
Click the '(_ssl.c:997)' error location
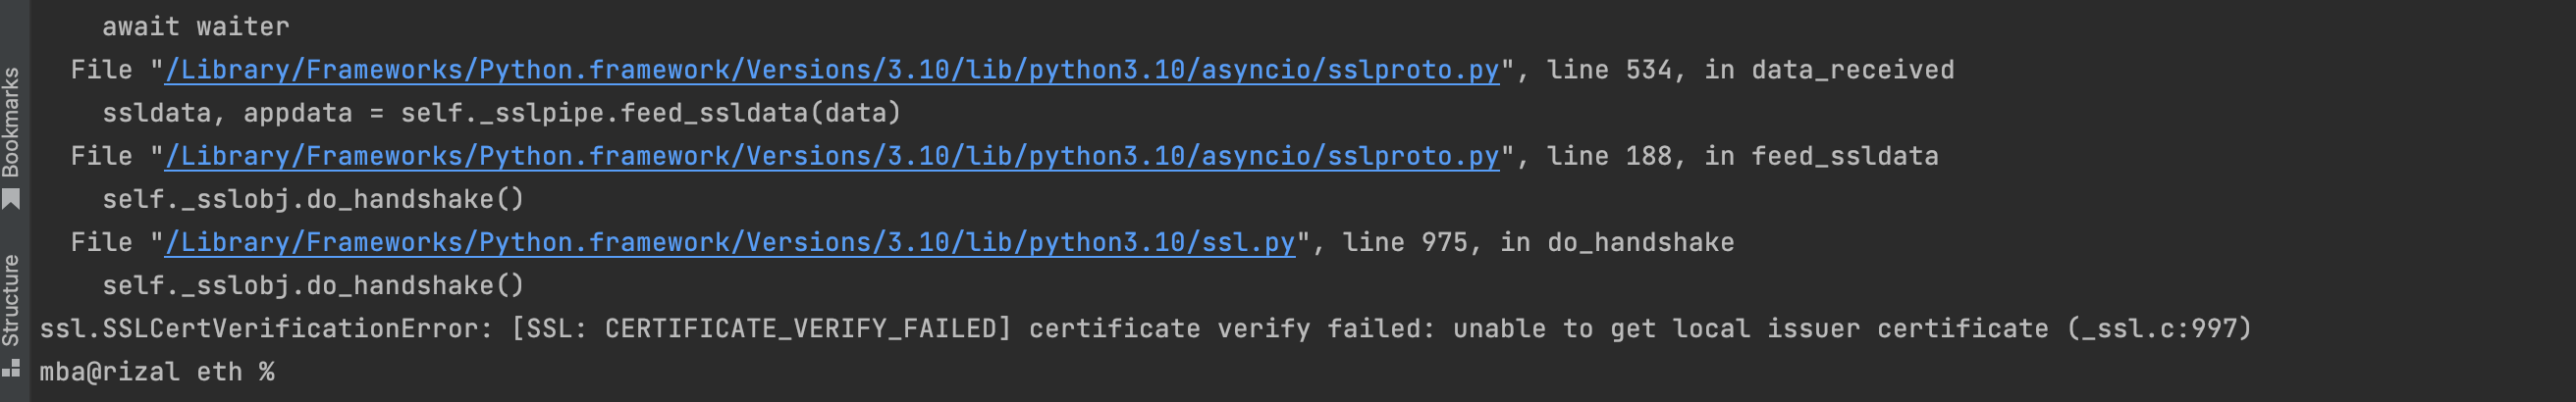[2159, 329]
